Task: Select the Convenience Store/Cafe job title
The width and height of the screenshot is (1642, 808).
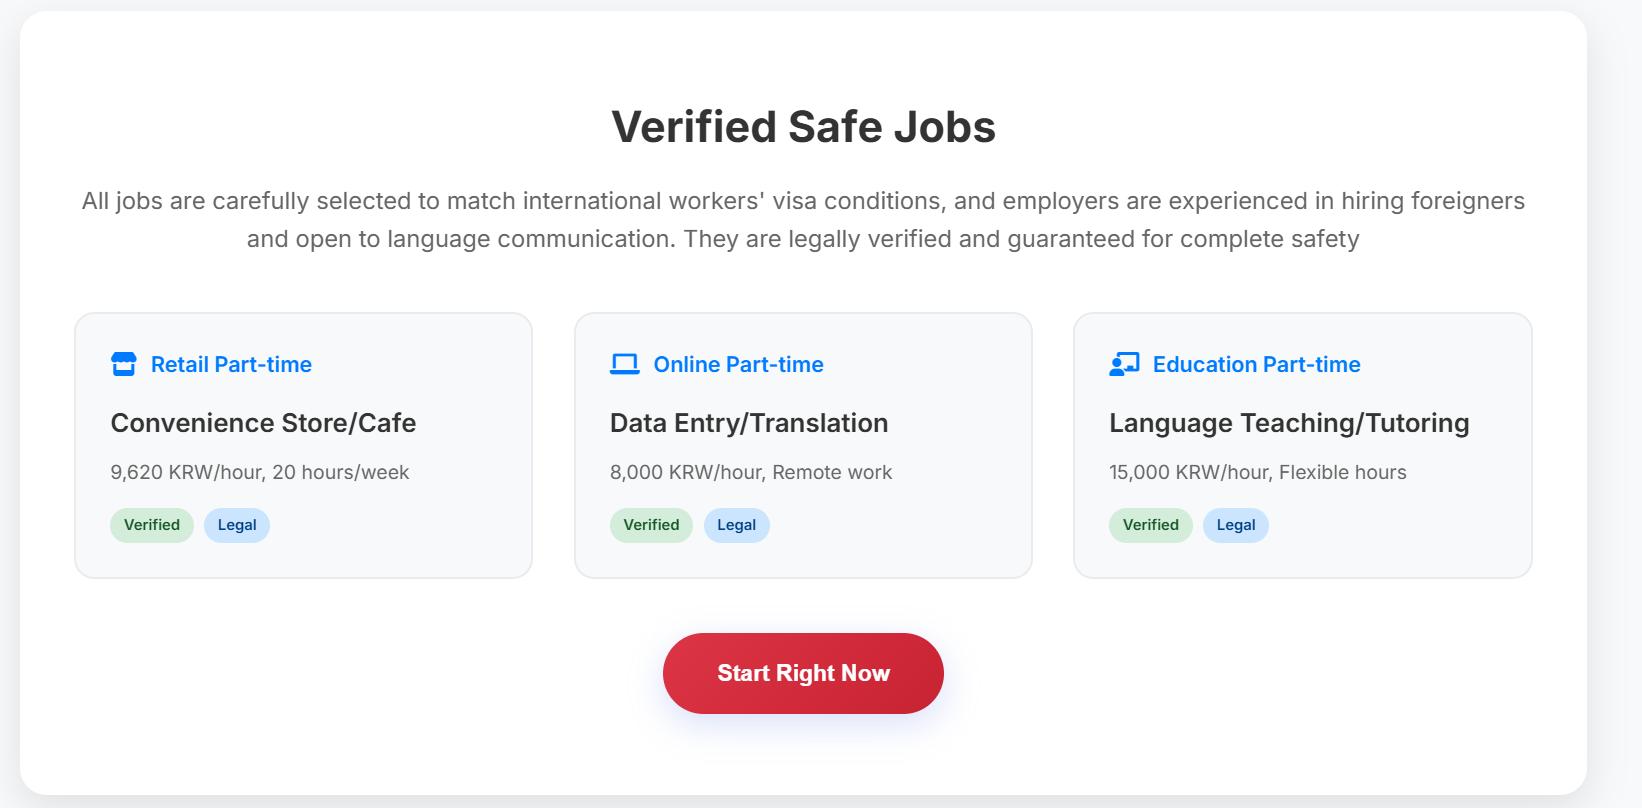Action: (263, 423)
